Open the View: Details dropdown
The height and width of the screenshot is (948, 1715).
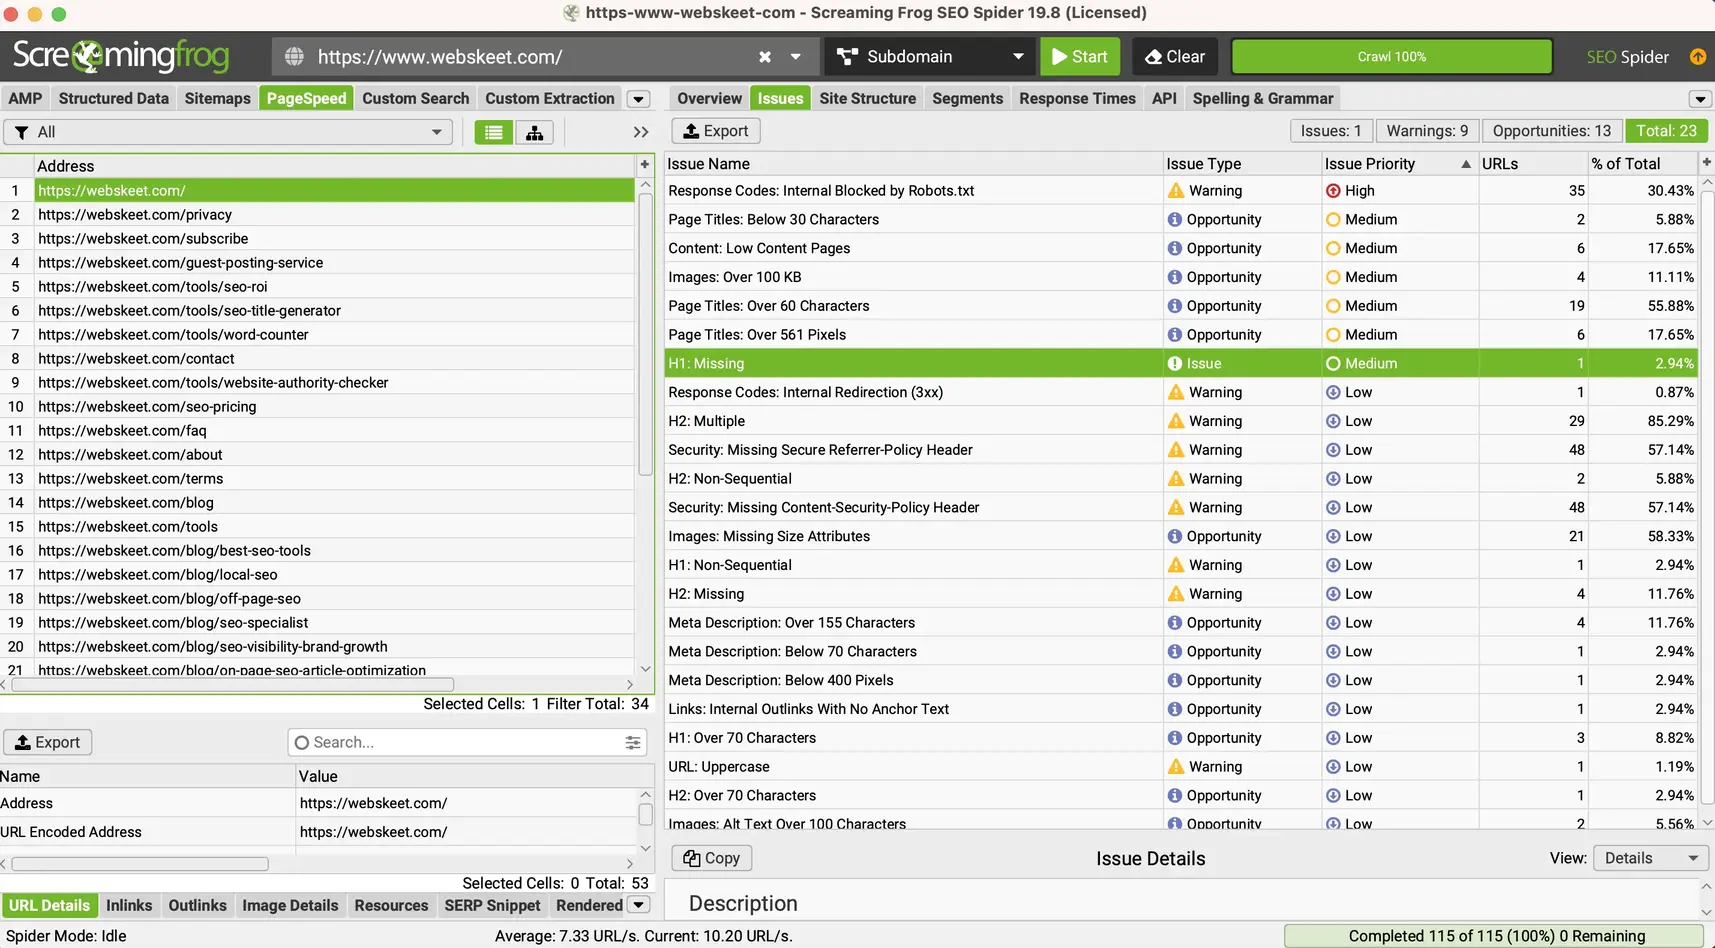pos(1651,858)
